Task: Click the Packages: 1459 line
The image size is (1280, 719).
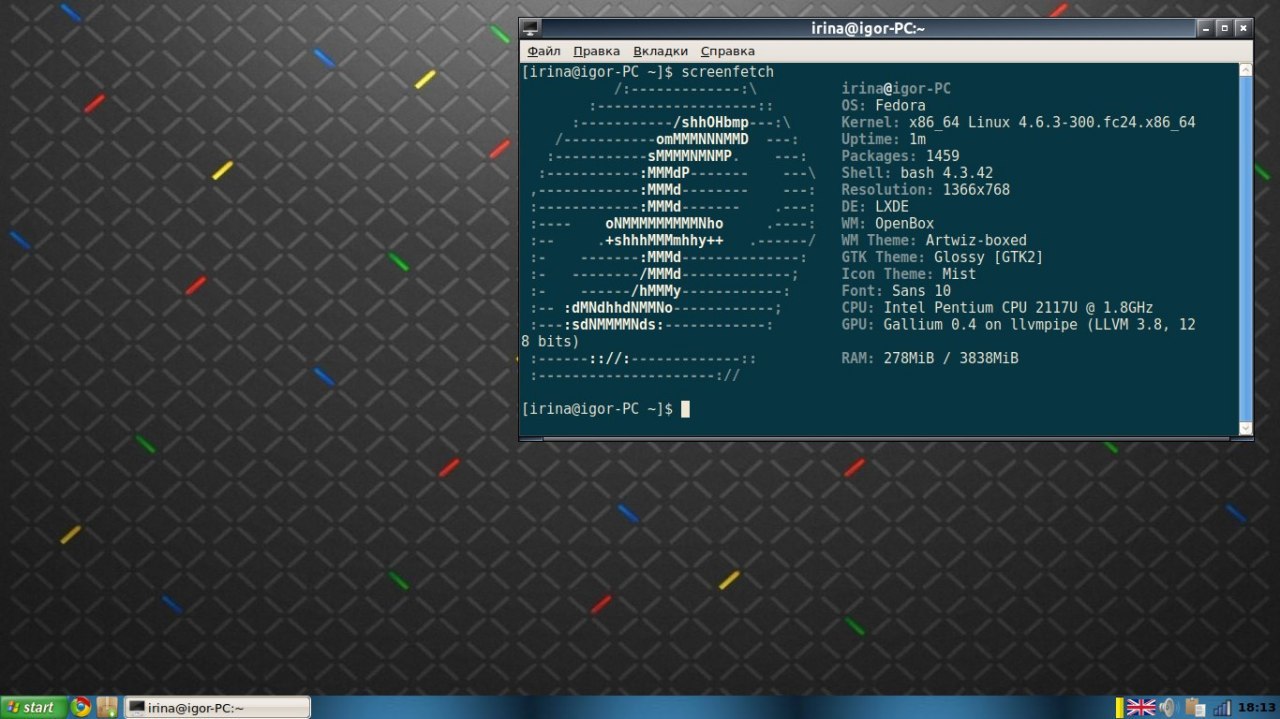Action: pos(900,156)
